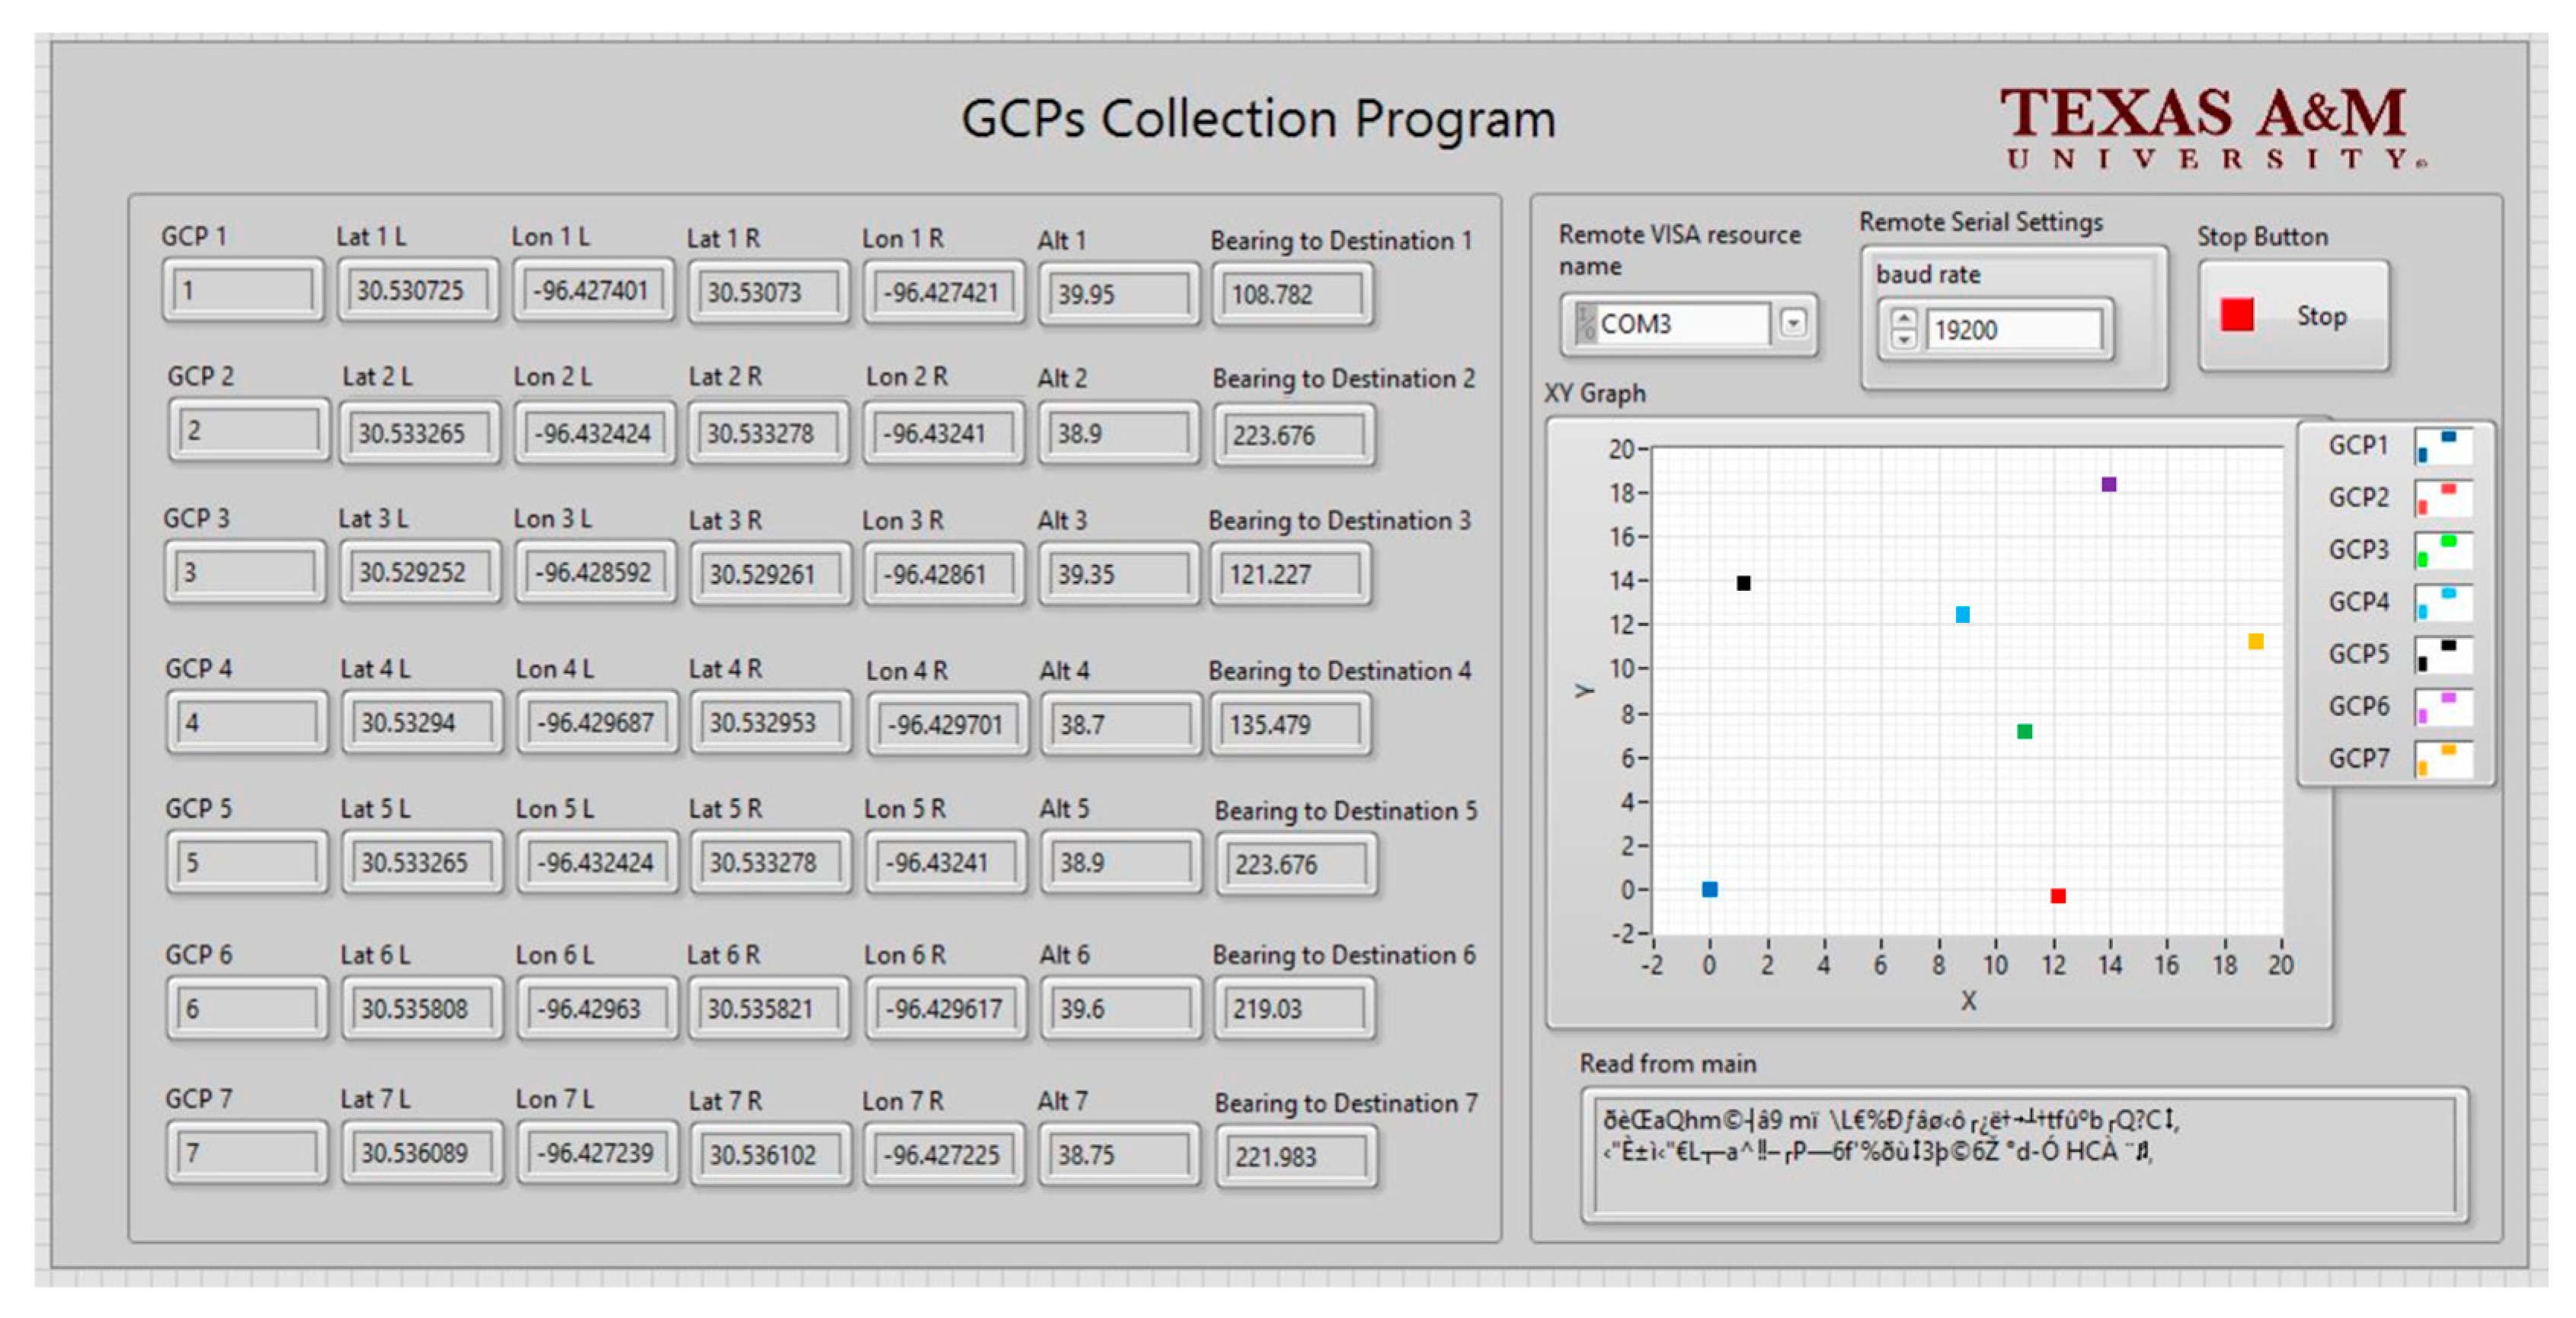Decrease baud rate with the down arrow
The width and height of the screenshot is (2576, 1318).
pyautogui.click(x=1904, y=340)
